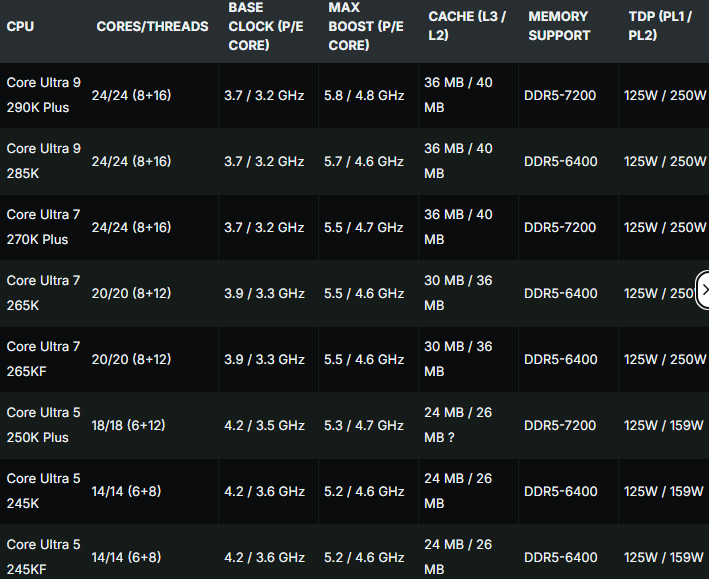Click DDR5-7200 in the 270K Plus row

(560, 227)
